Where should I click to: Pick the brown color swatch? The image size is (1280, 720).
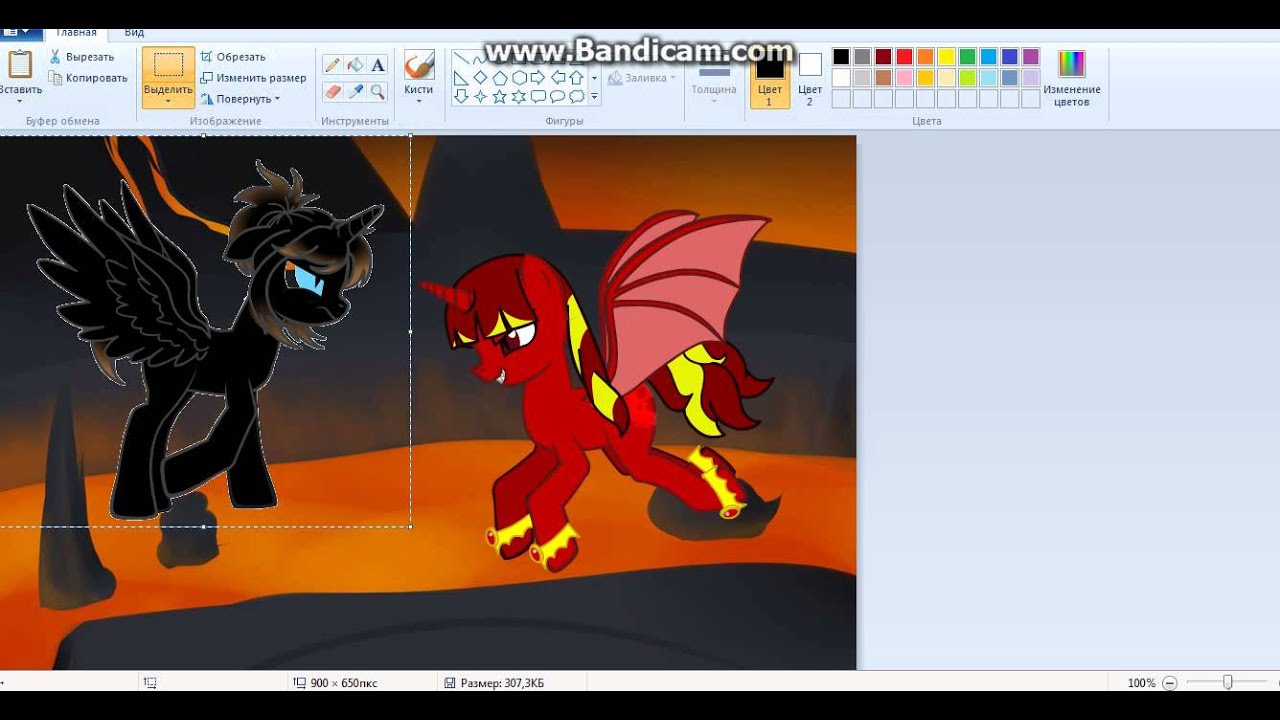click(x=883, y=78)
